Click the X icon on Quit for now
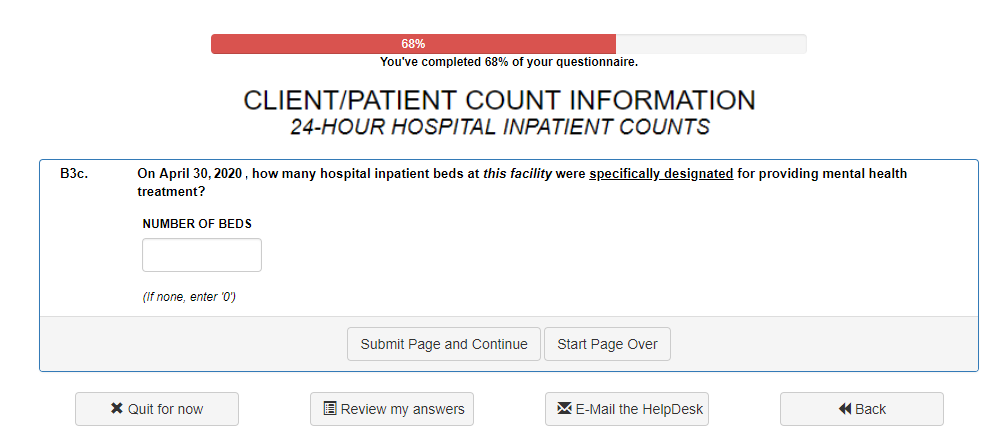 (x=117, y=409)
